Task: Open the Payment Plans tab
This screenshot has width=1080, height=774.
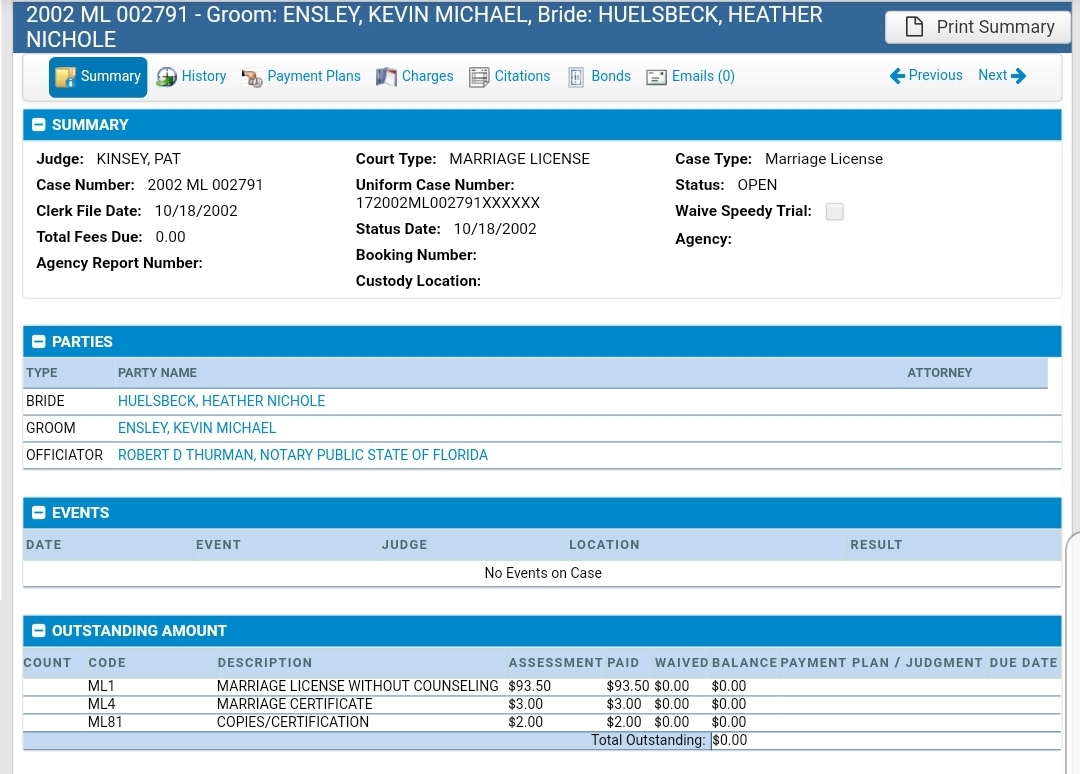Action: click(301, 76)
